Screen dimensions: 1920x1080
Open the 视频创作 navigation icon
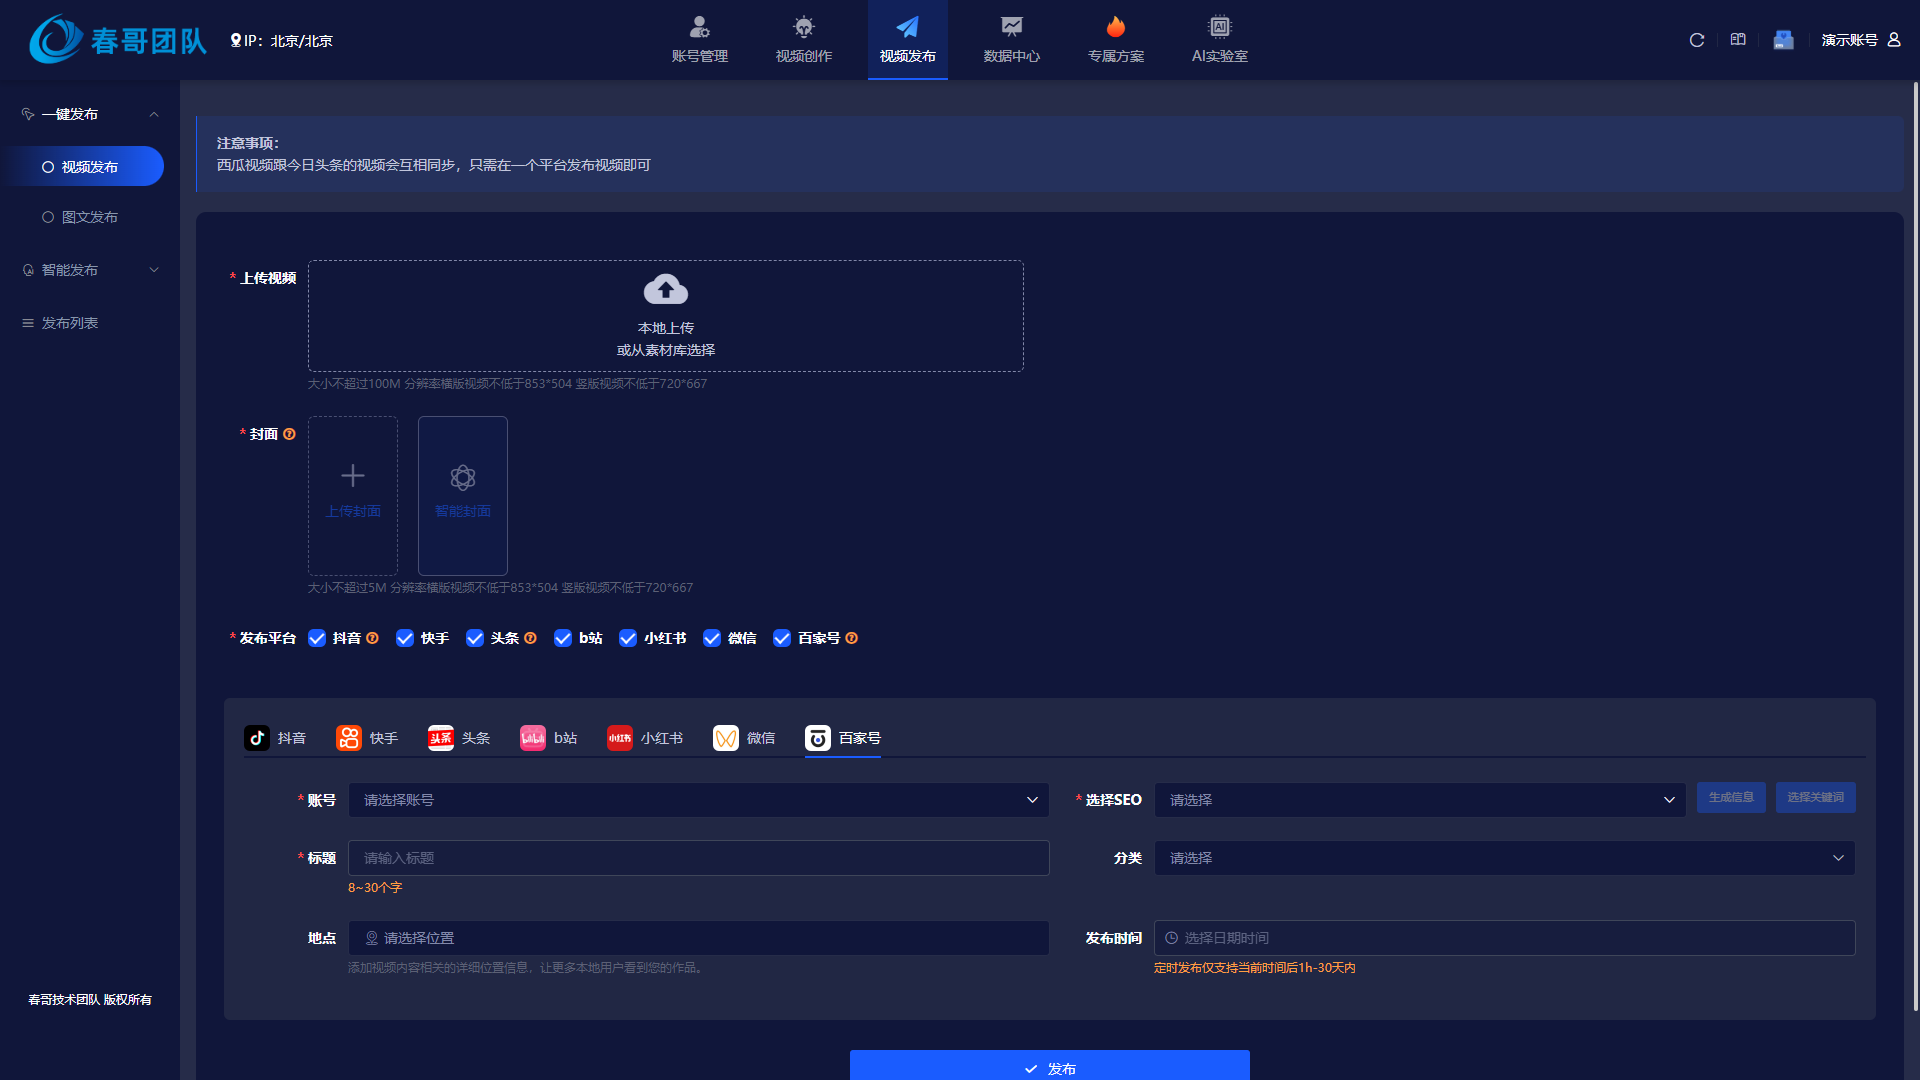[x=803, y=27]
